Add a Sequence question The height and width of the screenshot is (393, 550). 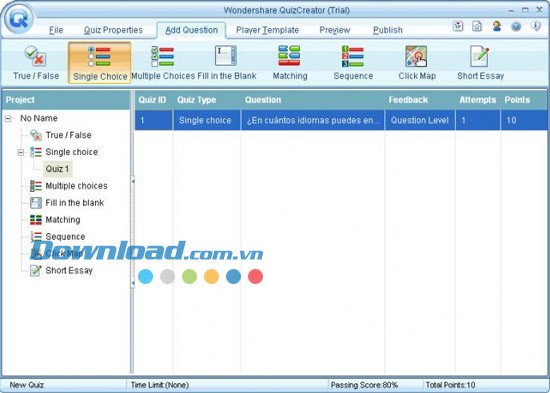tap(353, 63)
